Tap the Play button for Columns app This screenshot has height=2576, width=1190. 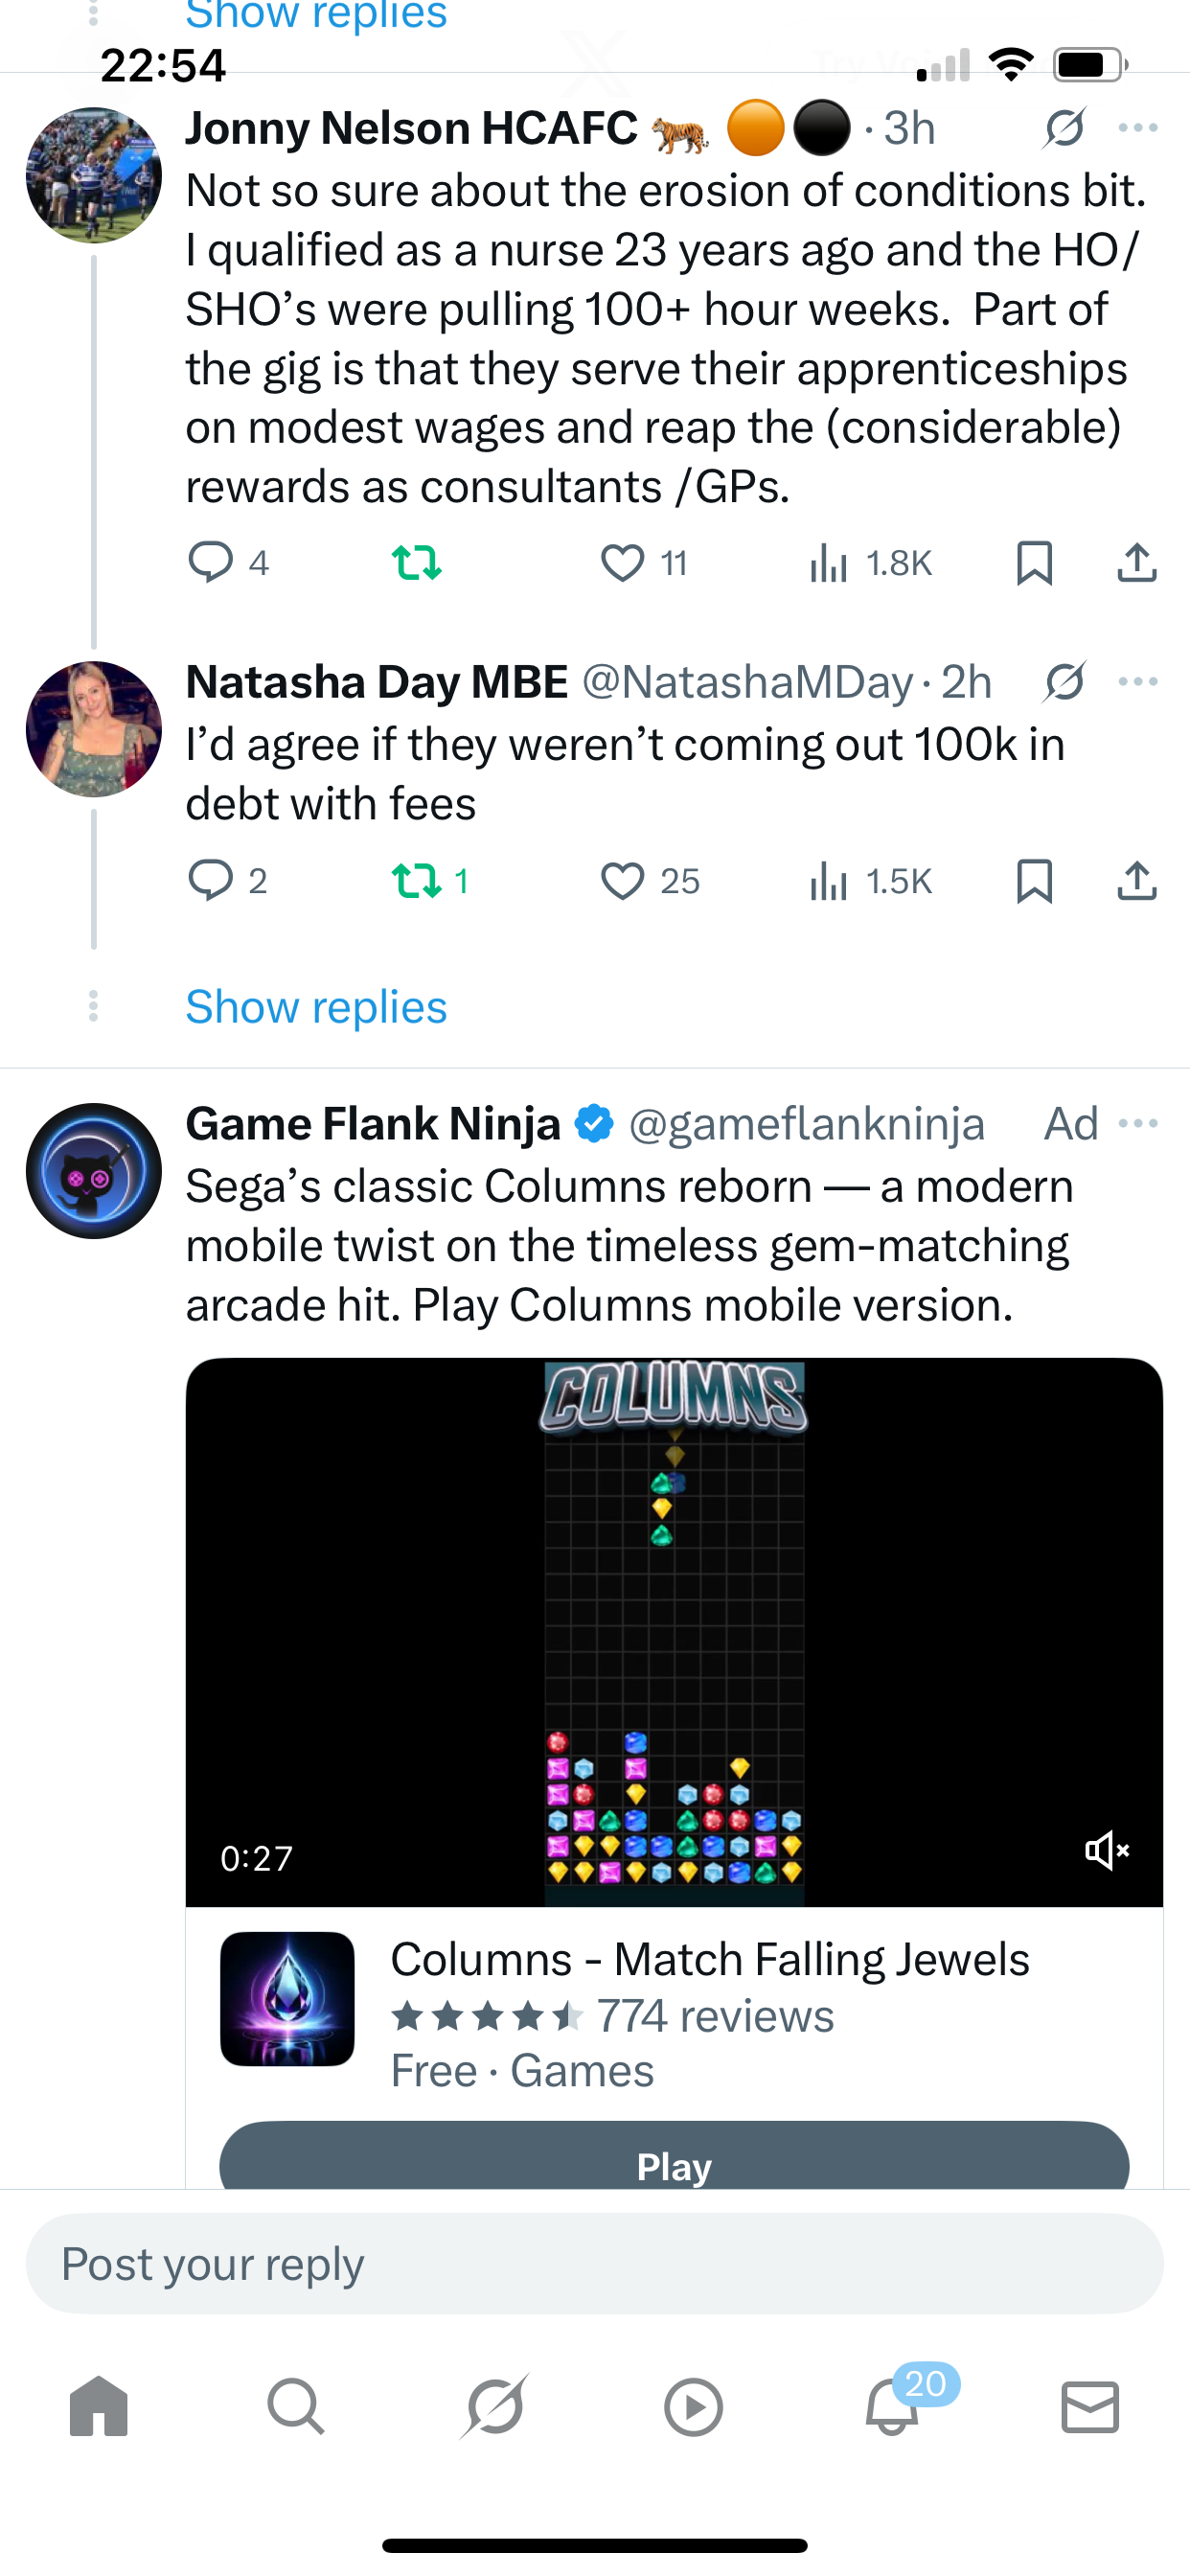[674, 2158]
